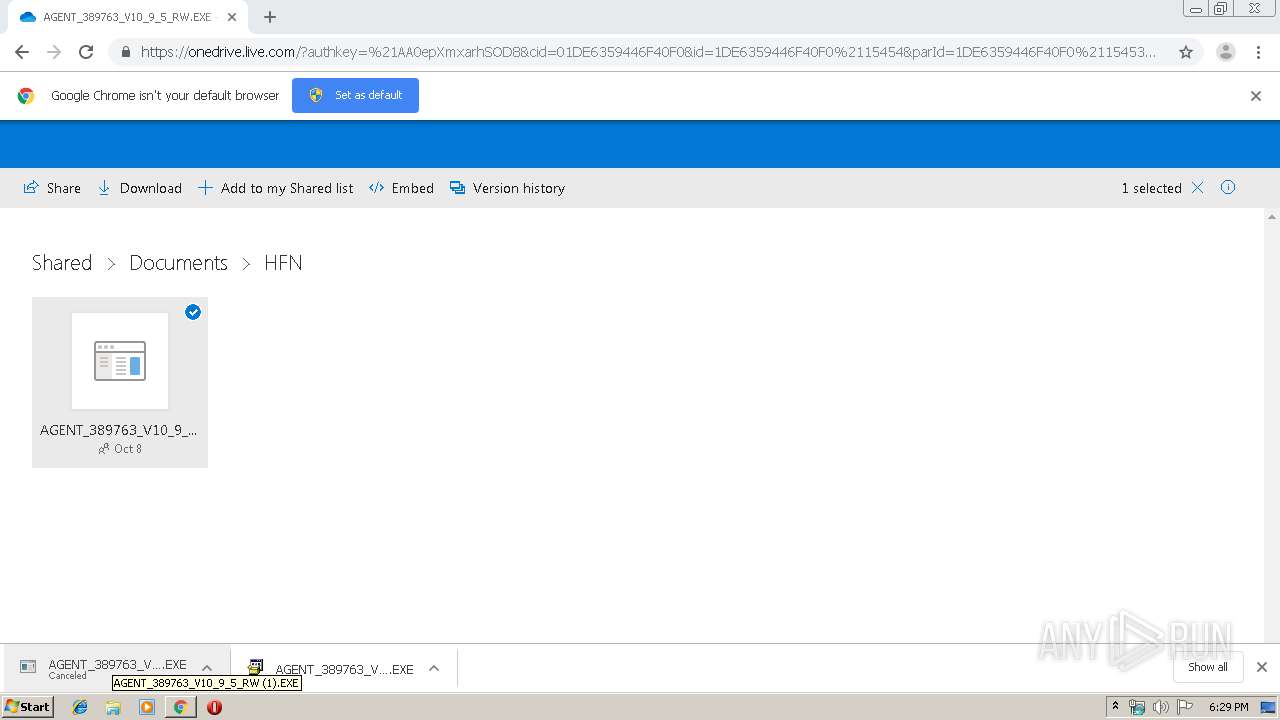Click the HFN breadcrumb folder
Viewport: 1280px width, 720px height.
pyautogui.click(x=283, y=263)
